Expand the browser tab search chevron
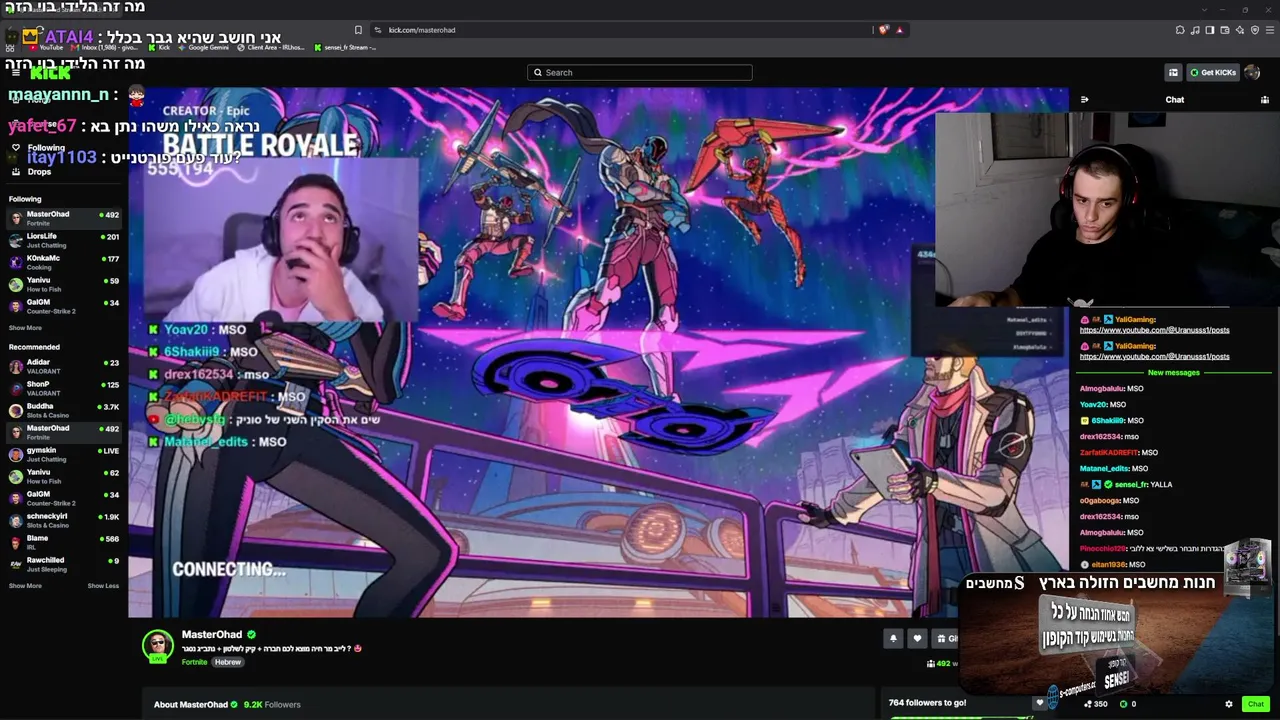This screenshot has width=1280, height=720. [1204, 9]
